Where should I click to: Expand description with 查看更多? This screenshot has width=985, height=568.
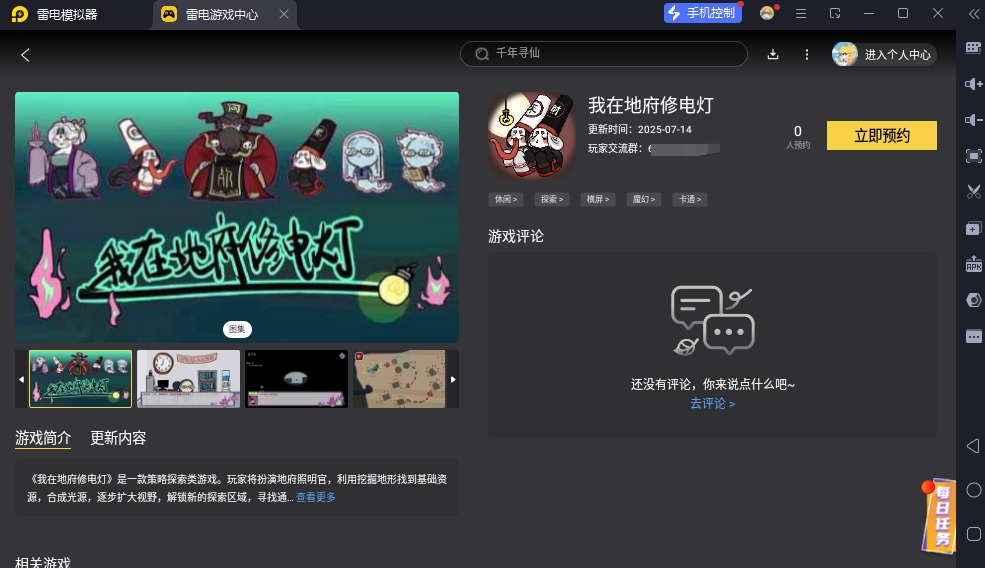click(x=315, y=497)
